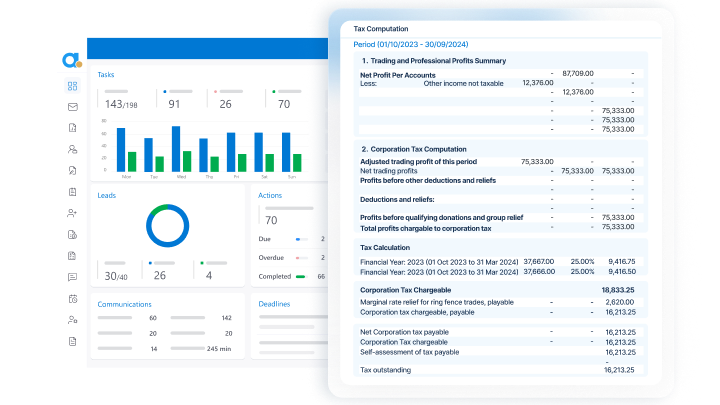Select the Tasks card heading
The height and width of the screenshot is (405, 720).
[105, 75]
